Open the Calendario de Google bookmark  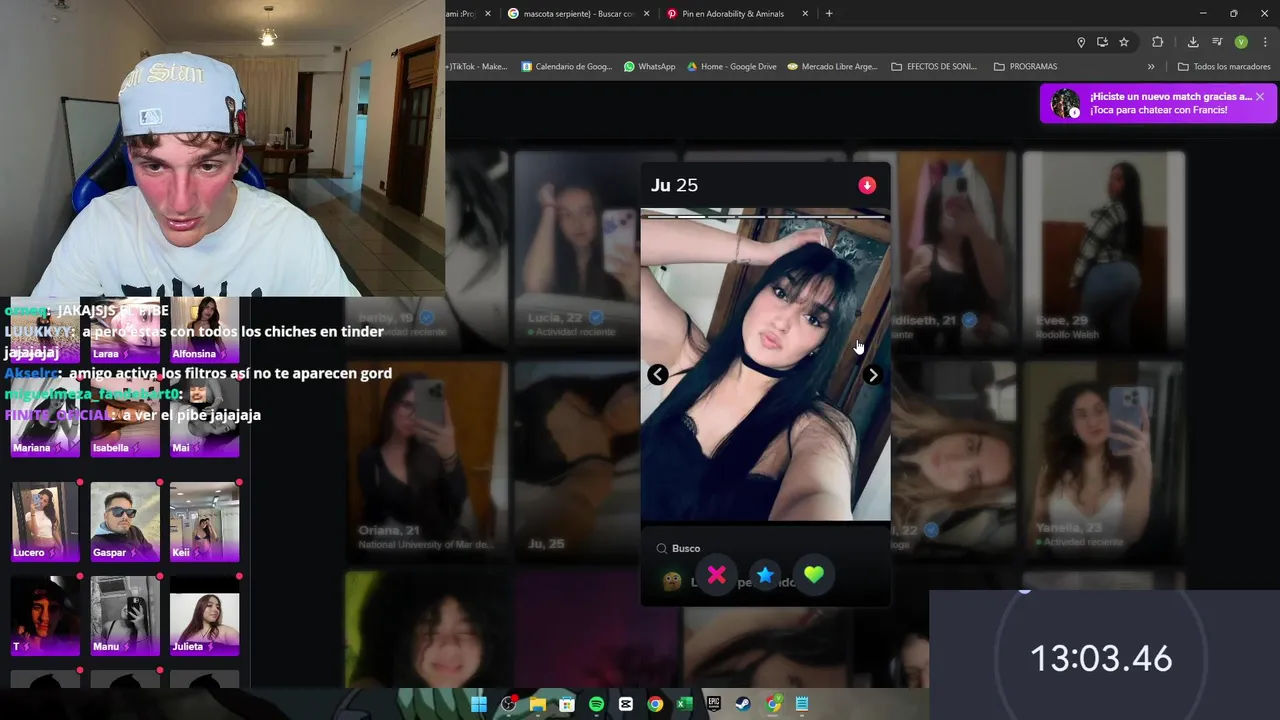click(566, 67)
